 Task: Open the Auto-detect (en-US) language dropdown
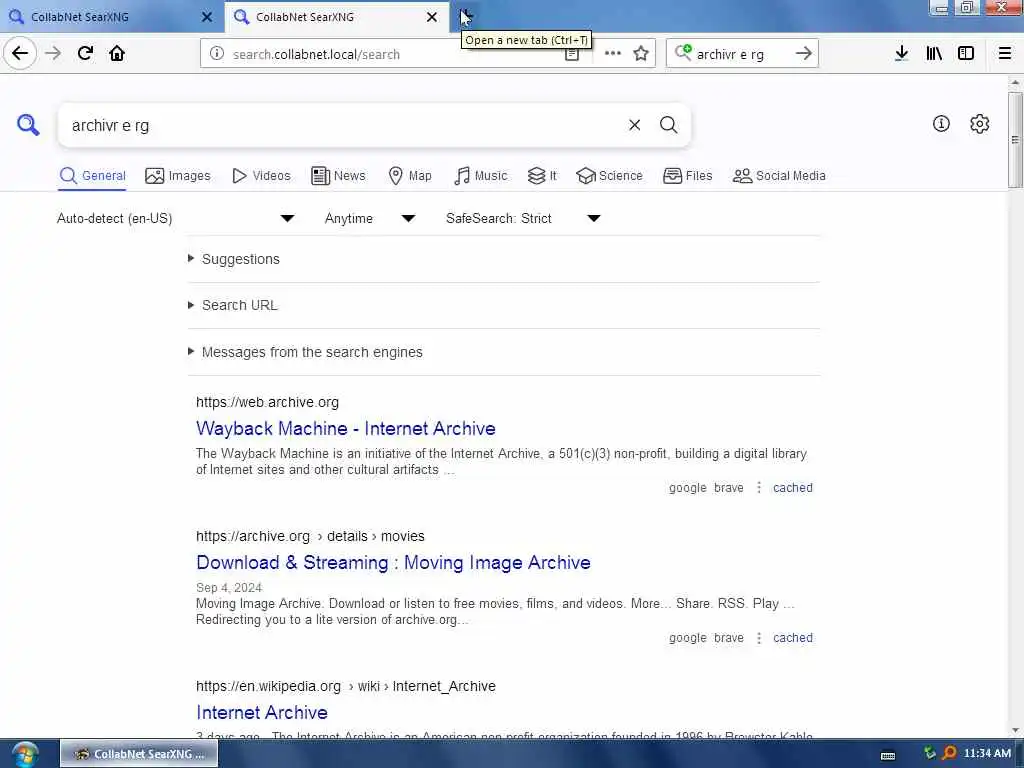pos(175,218)
